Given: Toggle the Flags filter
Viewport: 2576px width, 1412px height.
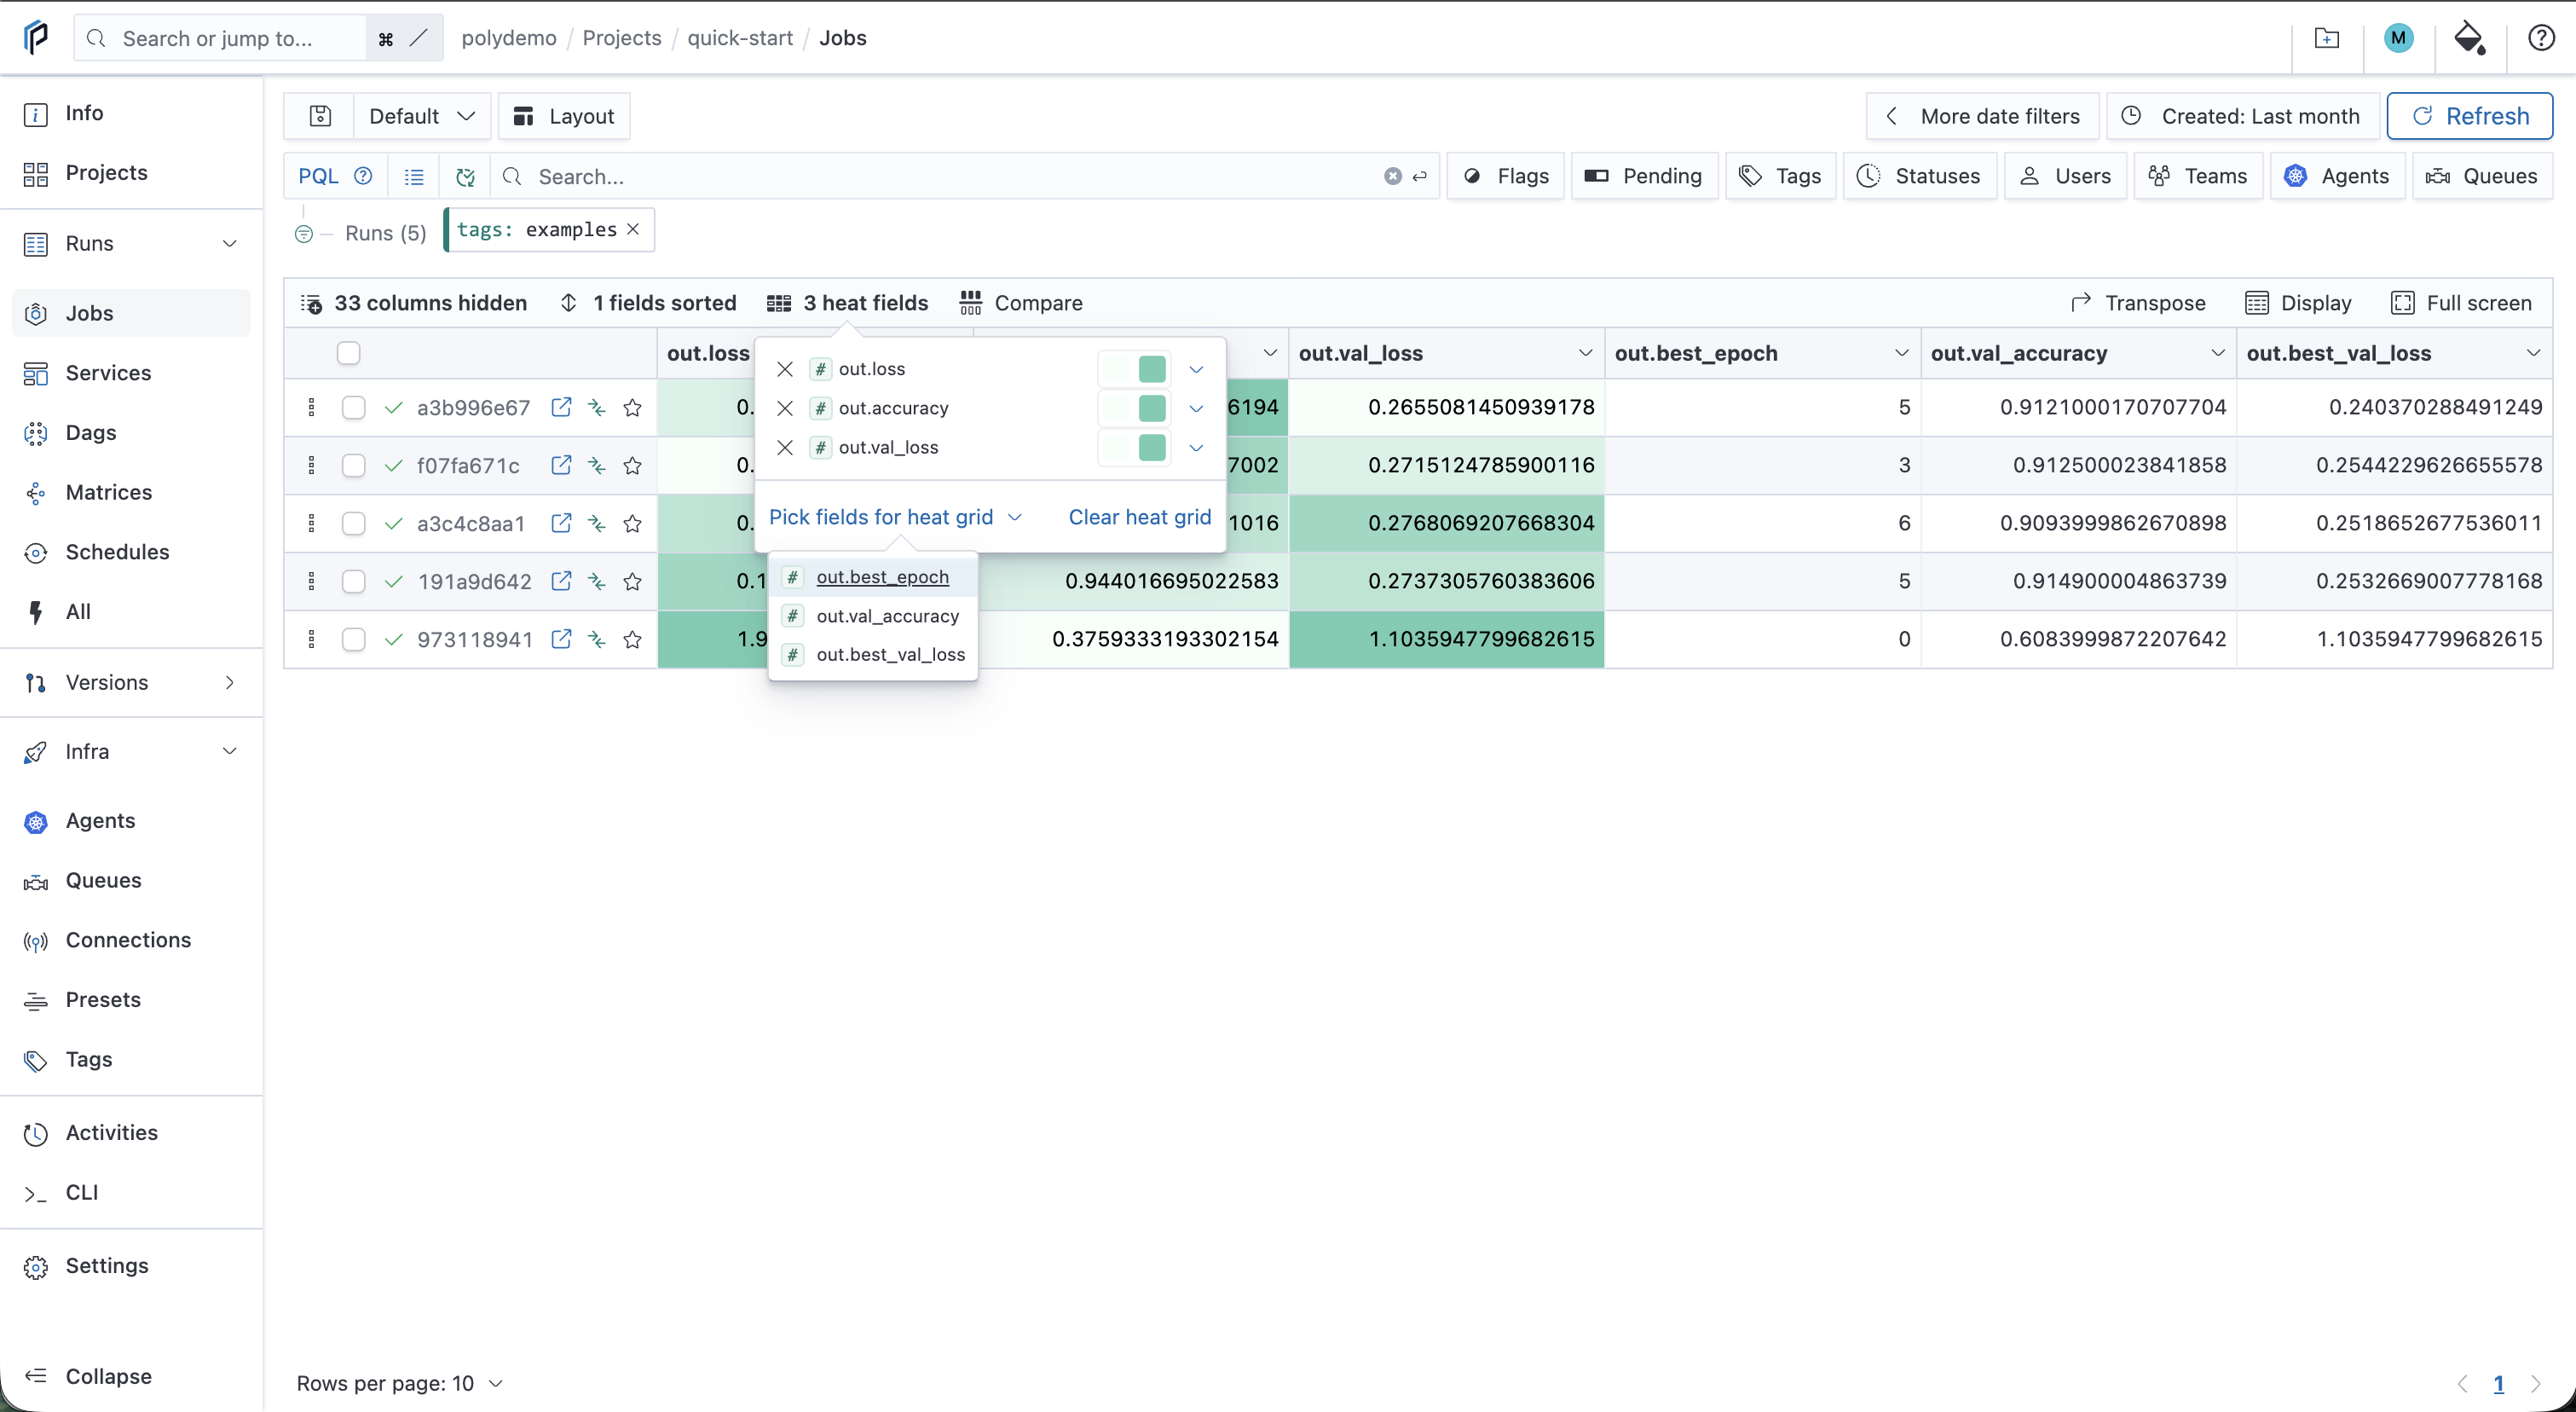Looking at the screenshot, I should pos(1506,176).
